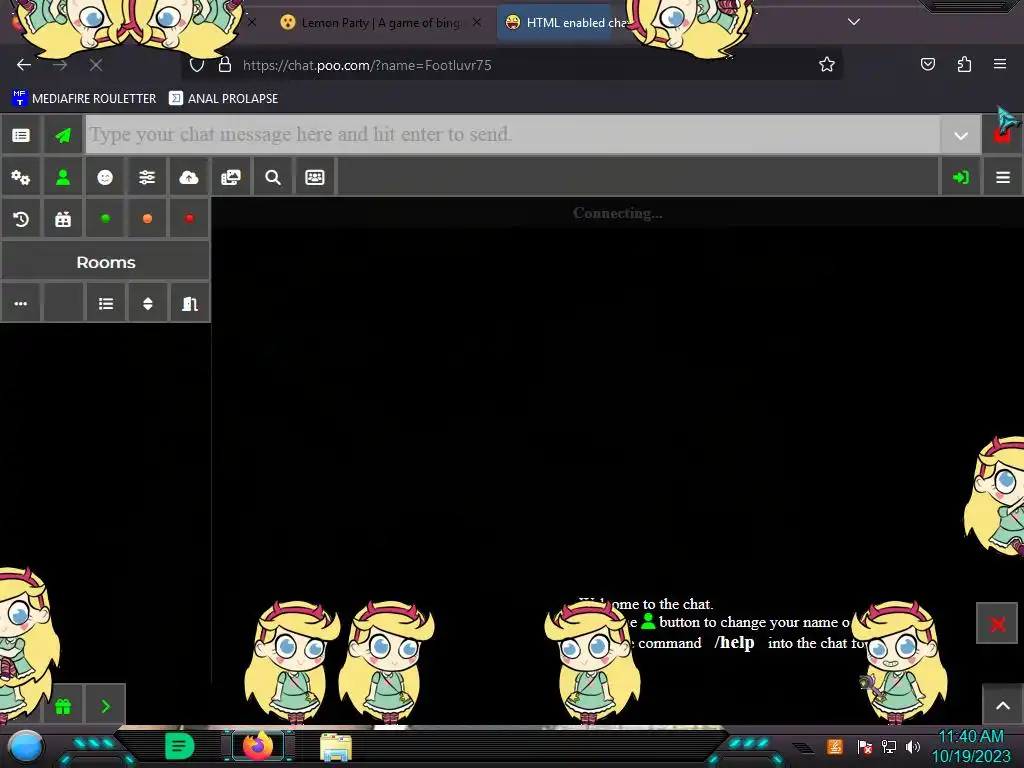The height and width of the screenshot is (768, 1024).
Task: Click the green user name icon in toolbar
Action: [x=63, y=177]
